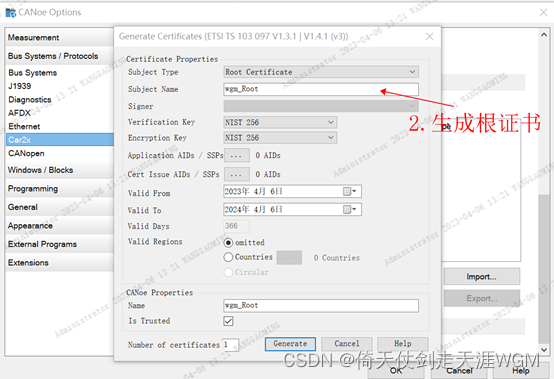Open the Verification Key dropdown

(x=280, y=122)
